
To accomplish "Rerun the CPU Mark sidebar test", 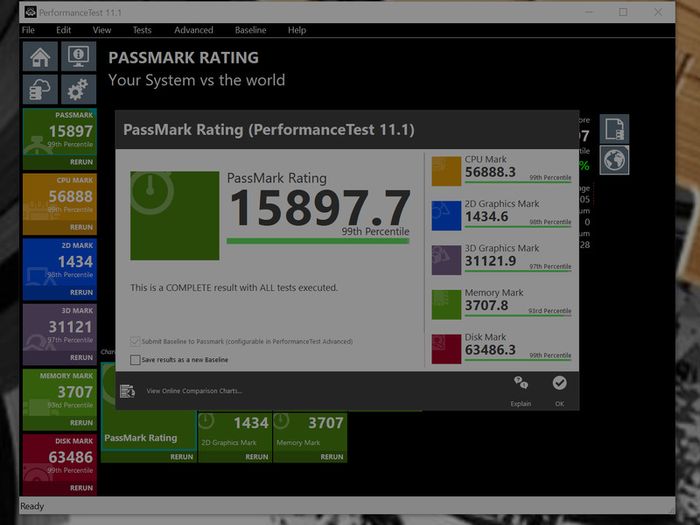I will pyautogui.click(x=81, y=227).
